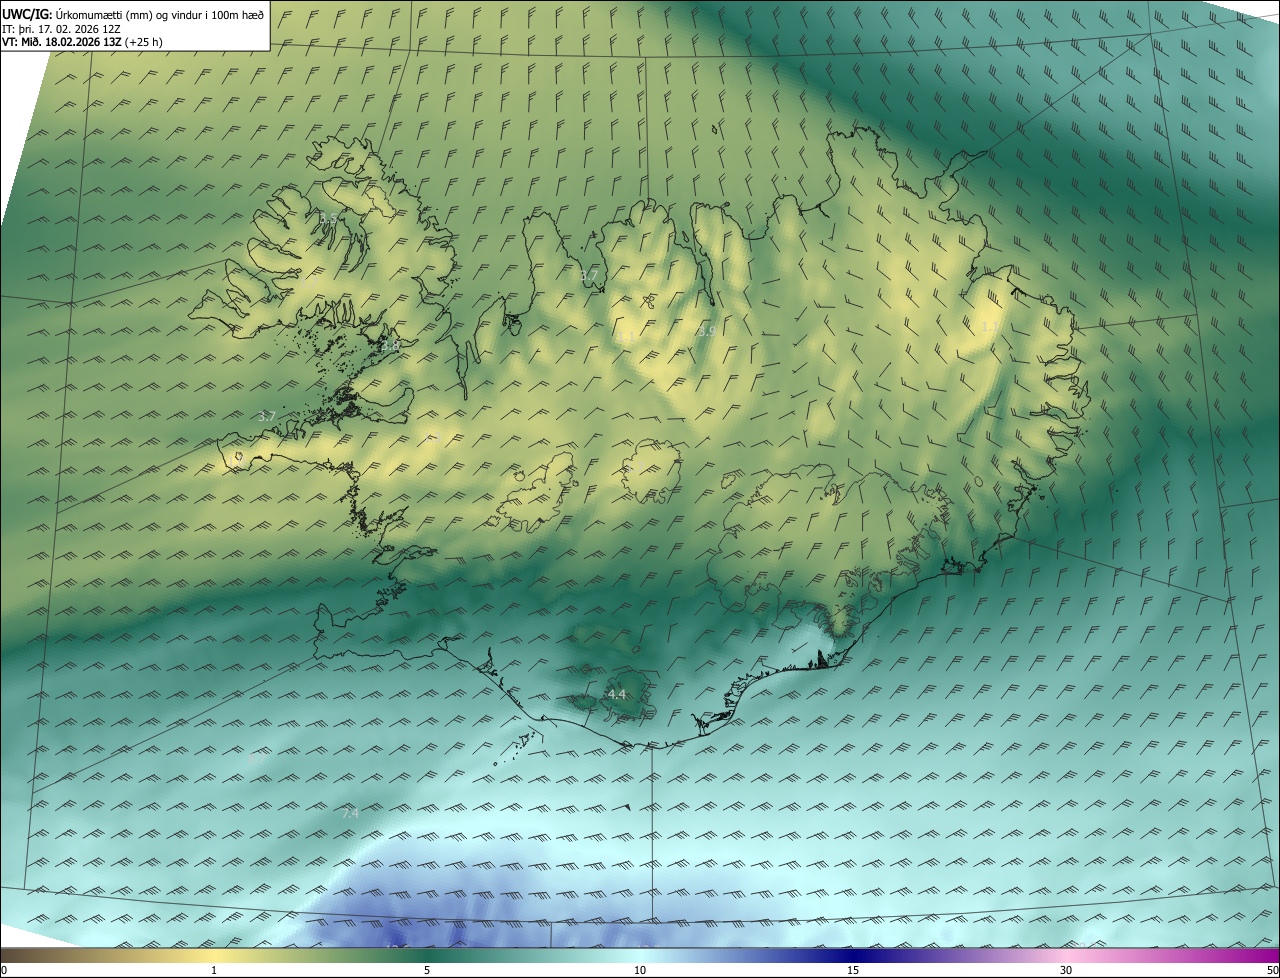Select valid time "VT: Mið. 18.02.2026 13Z (+25 h)"
Image resolution: width=1280 pixels, height=978 pixels.
82,42
